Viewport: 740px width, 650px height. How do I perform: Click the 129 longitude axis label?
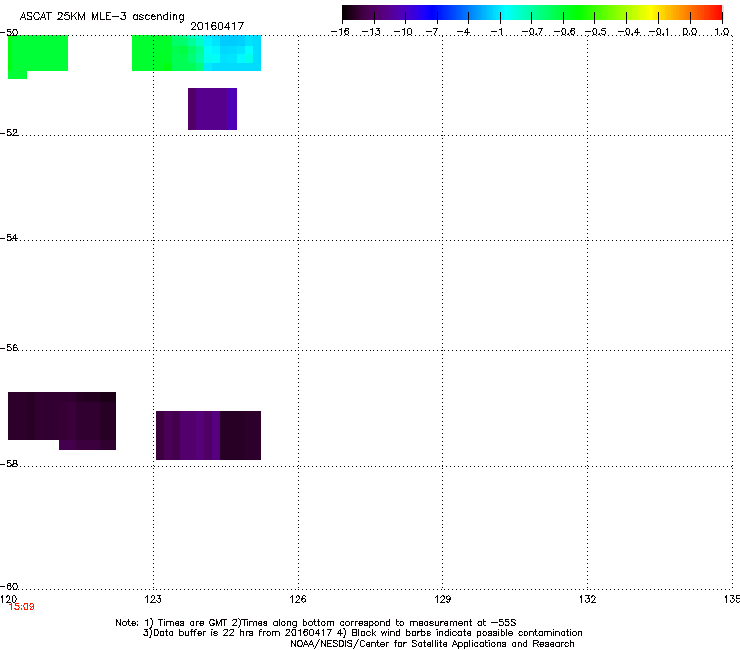click(x=442, y=599)
